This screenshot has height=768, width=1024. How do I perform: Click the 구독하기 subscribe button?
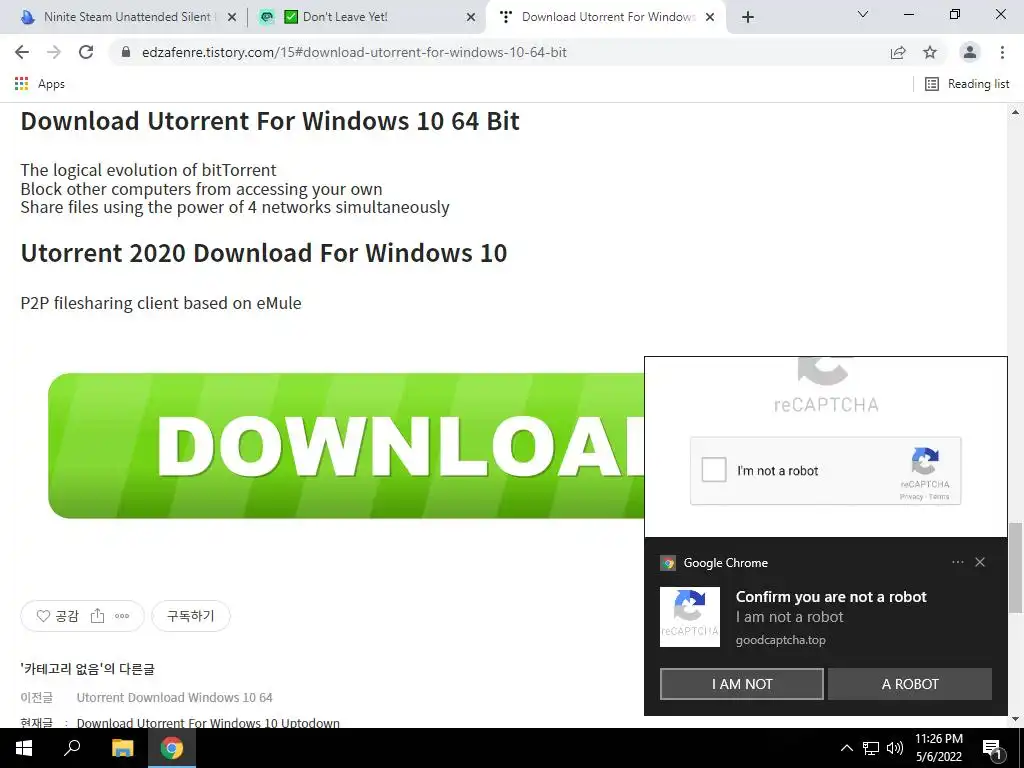click(191, 616)
